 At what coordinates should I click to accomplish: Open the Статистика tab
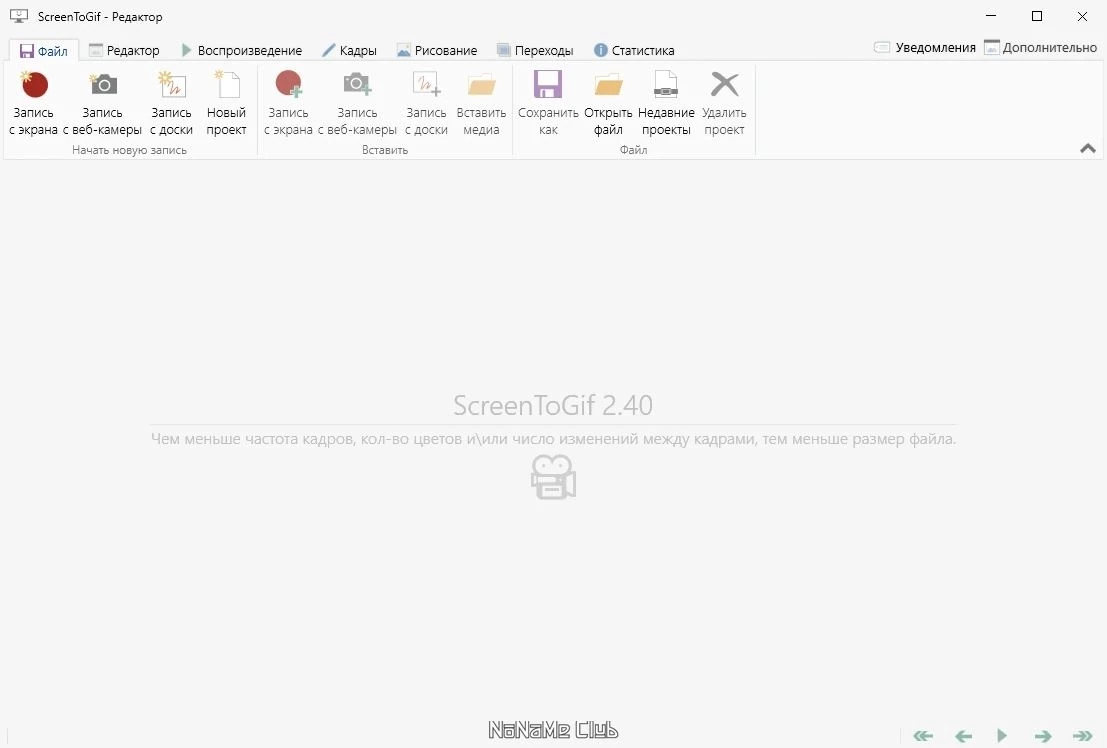pos(634,51)
